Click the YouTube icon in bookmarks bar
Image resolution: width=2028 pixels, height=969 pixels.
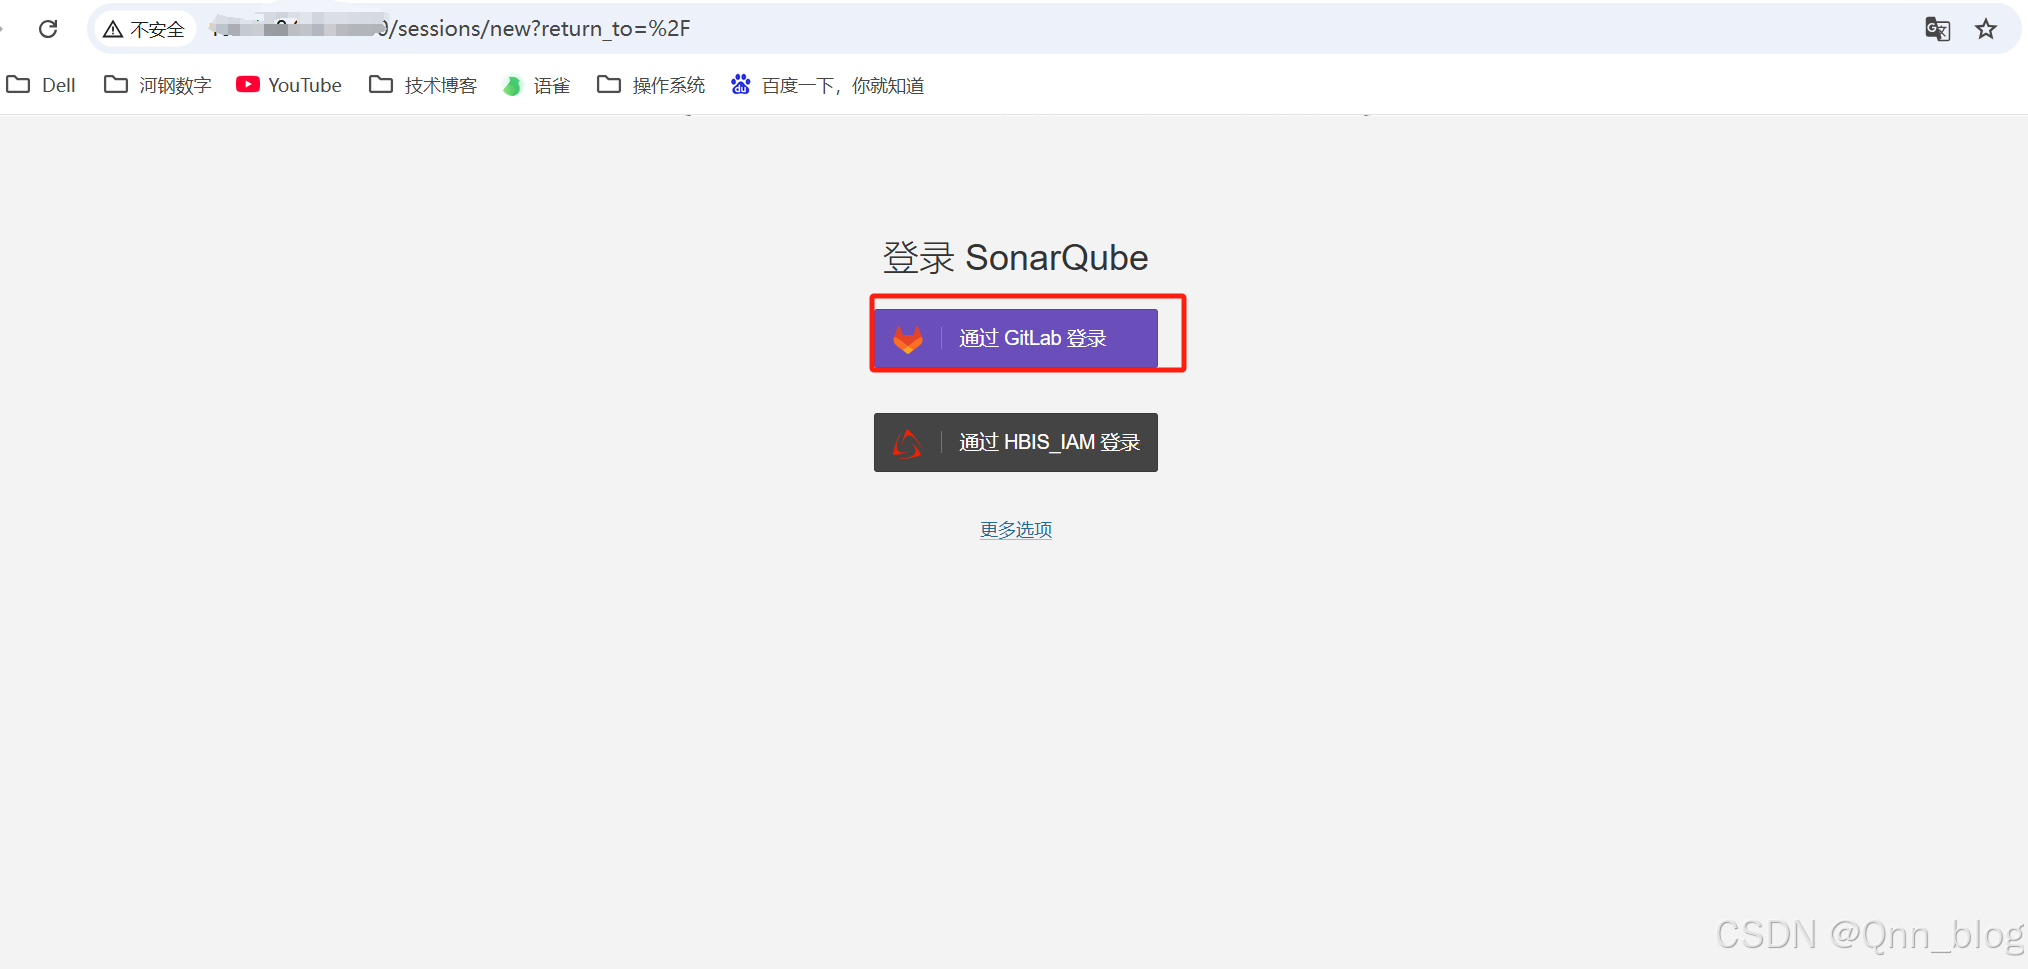click(247, 85)
